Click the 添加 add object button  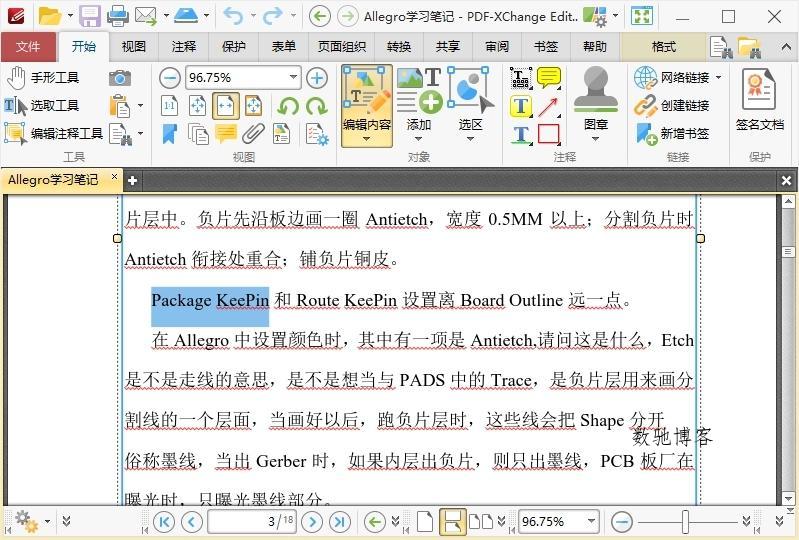(419, 99)
